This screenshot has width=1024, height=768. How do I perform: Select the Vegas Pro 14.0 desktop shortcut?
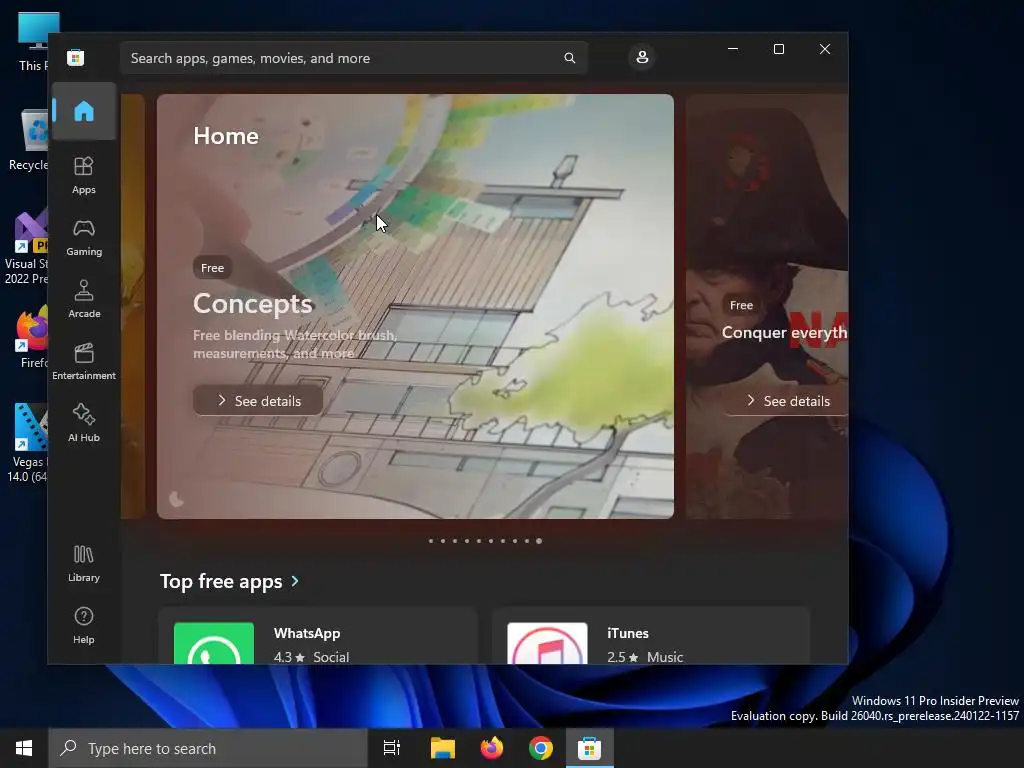click(x=27, y=443)
